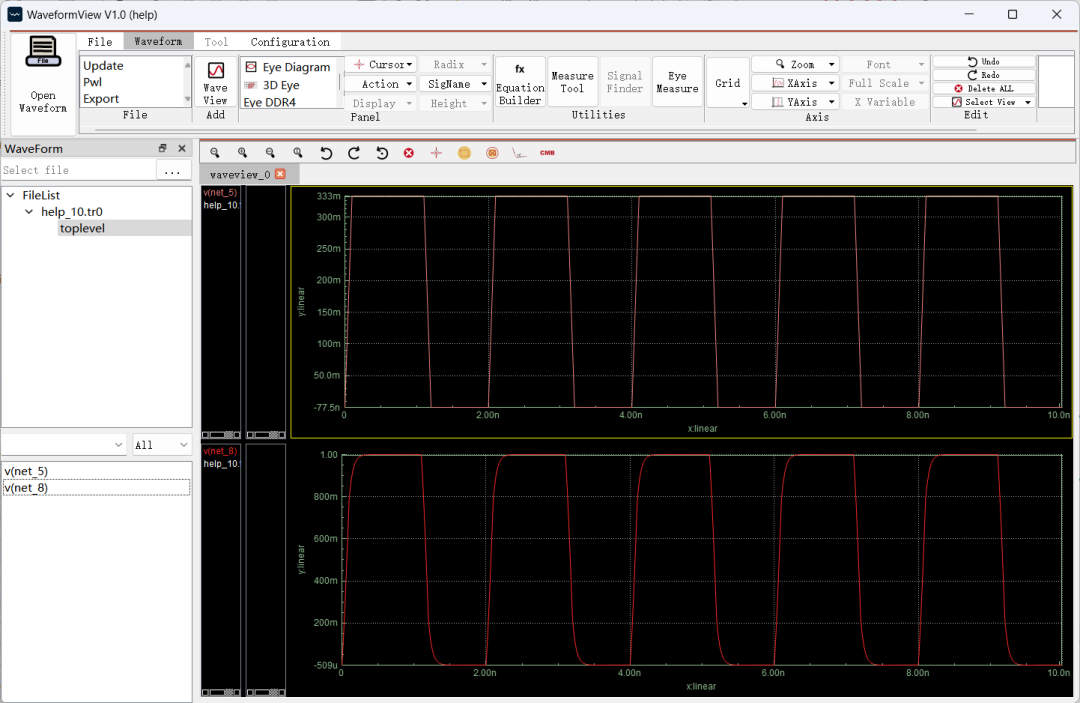The image size is (1080, 703).
Task: Click the red crosshair cursor icon
Action: (x=437, y=153)
